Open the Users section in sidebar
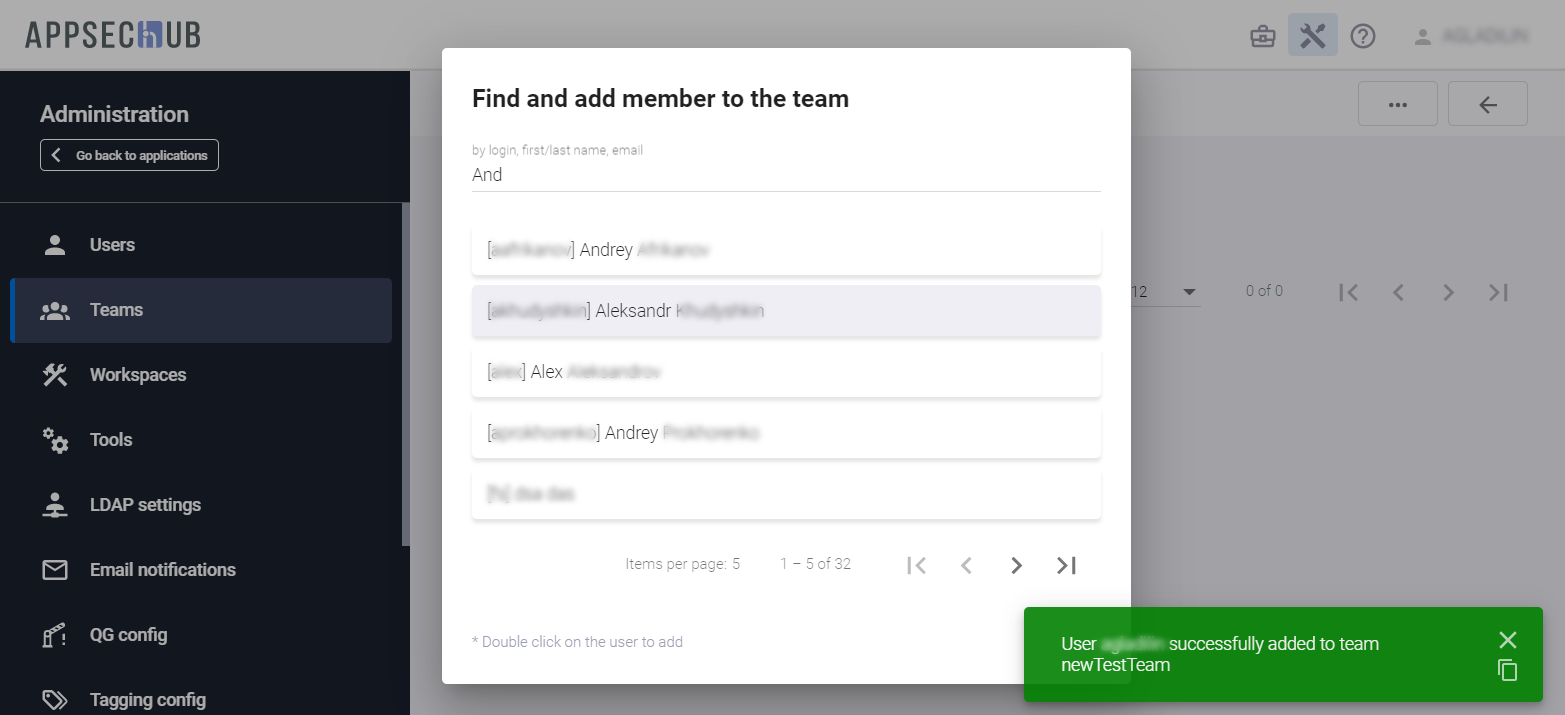 112,245
